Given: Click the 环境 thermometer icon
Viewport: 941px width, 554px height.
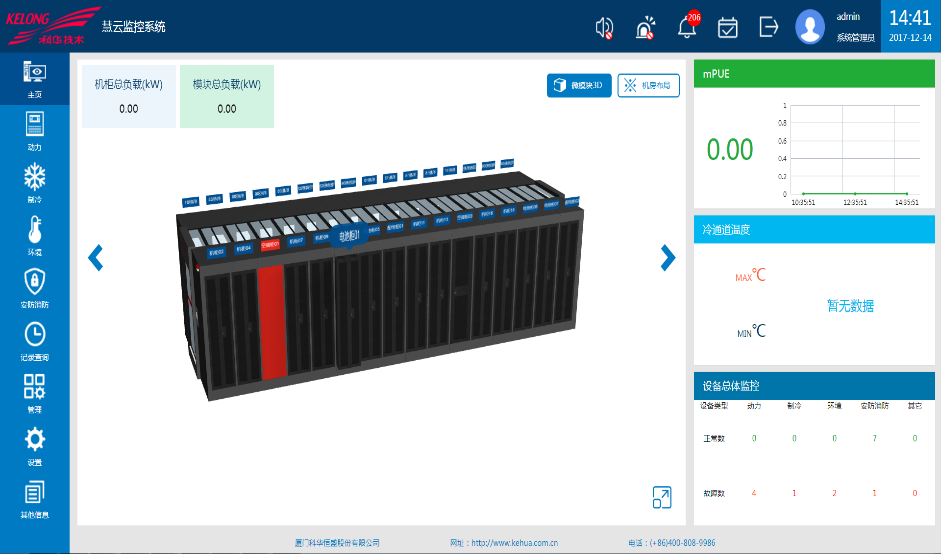Looking at the screenshot, I should click(34, 230).
